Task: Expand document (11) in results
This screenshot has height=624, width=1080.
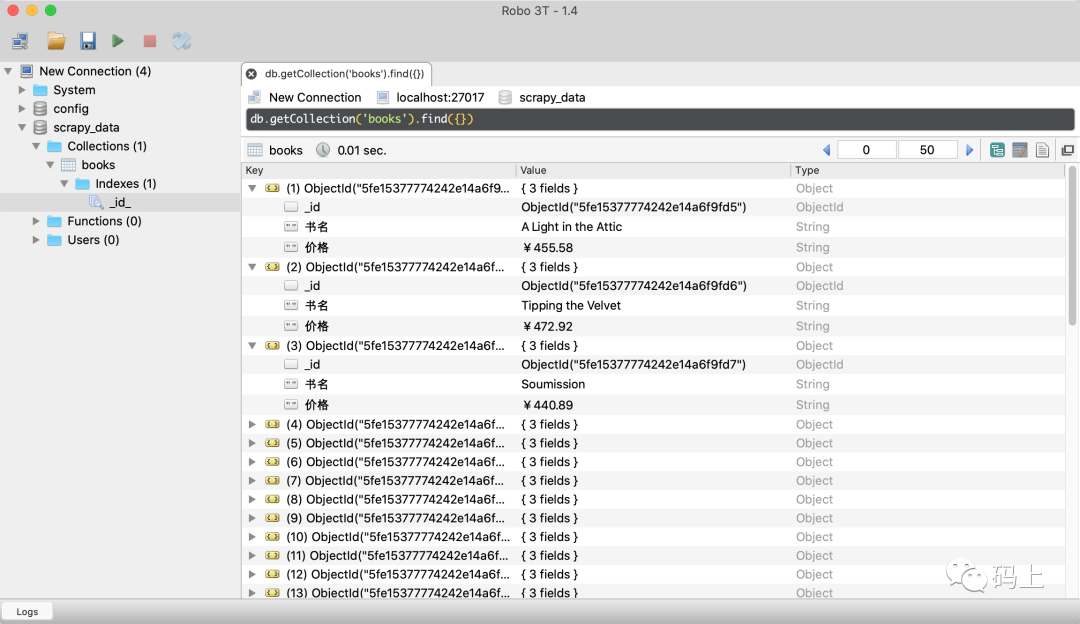Action: pyautogui.click(x=252, y=555)
